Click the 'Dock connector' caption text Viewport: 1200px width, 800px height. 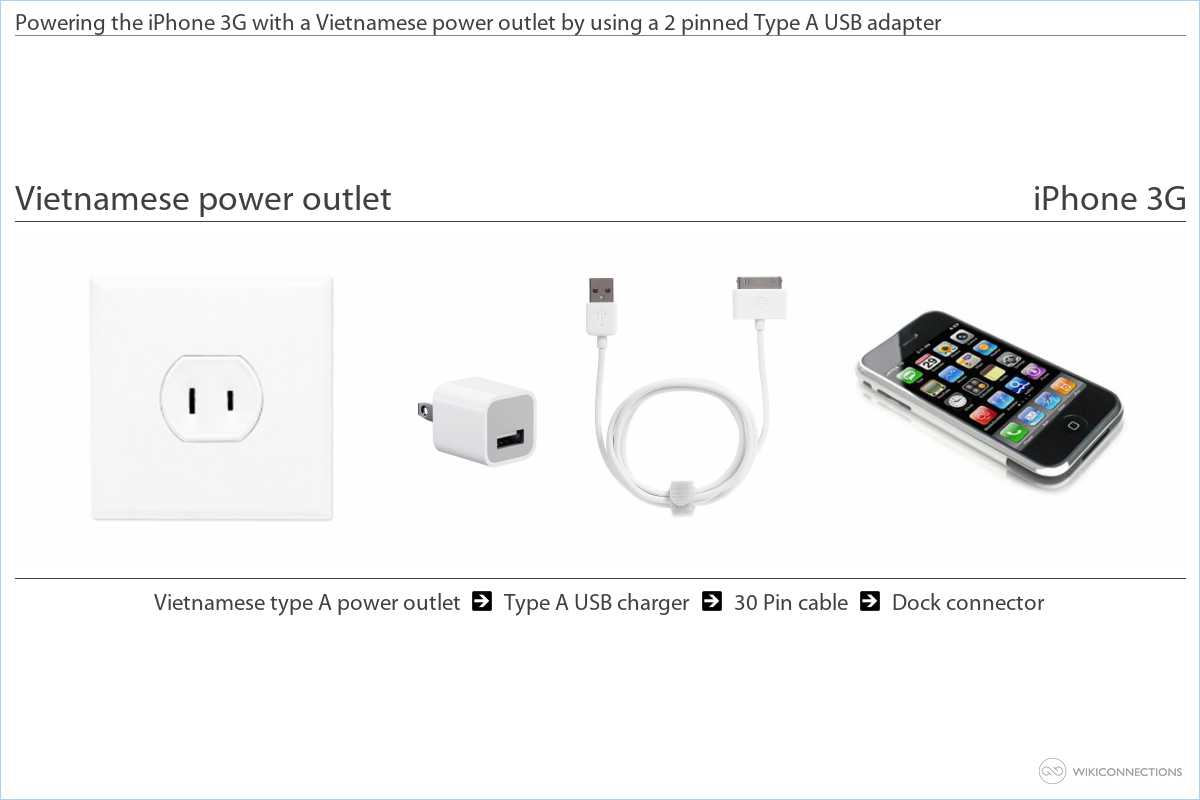point(968,603)
